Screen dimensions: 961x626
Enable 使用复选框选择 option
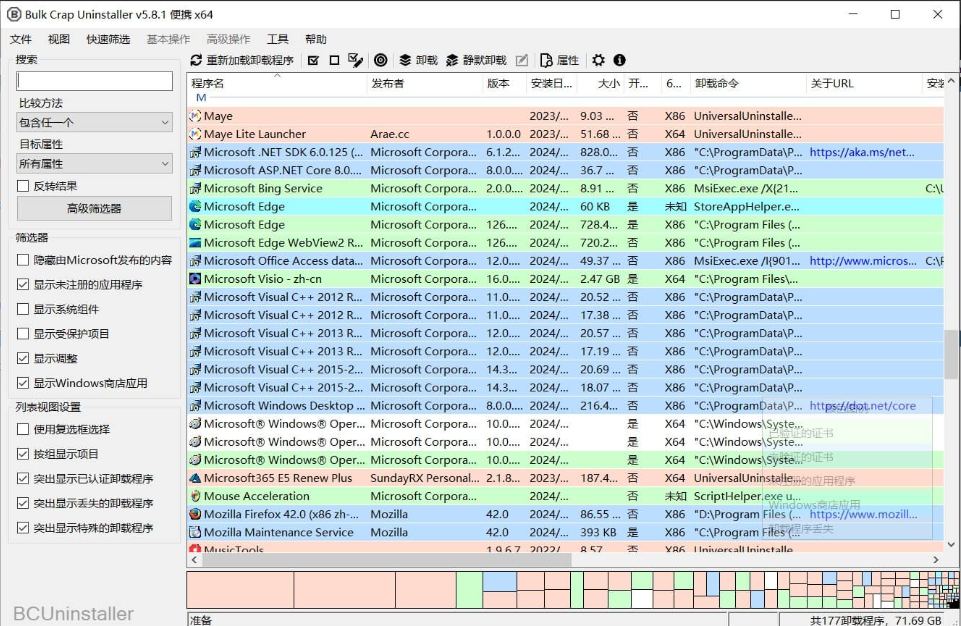(23, 429)
